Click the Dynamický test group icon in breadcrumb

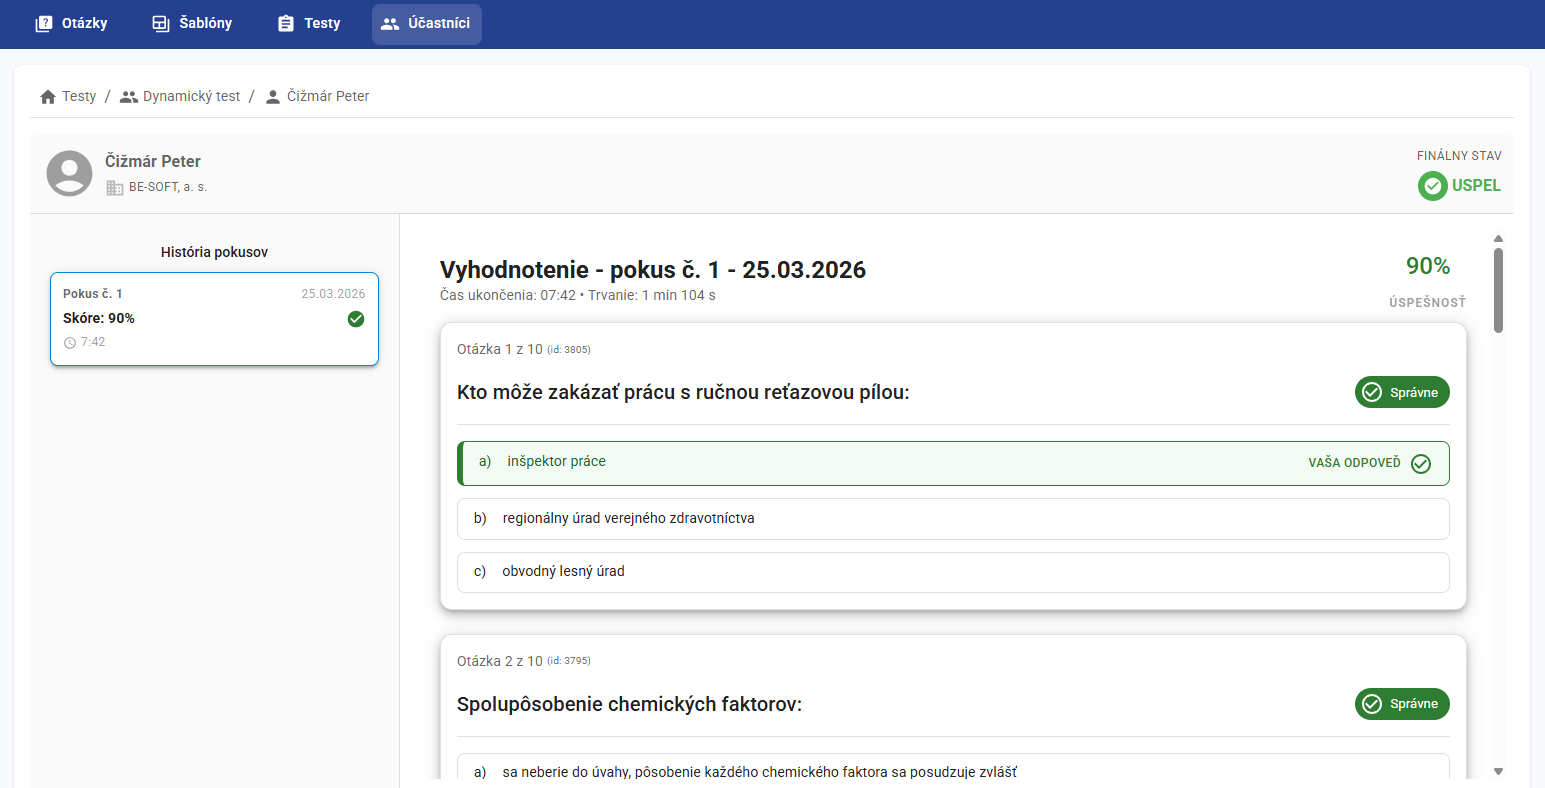[129, 97]
